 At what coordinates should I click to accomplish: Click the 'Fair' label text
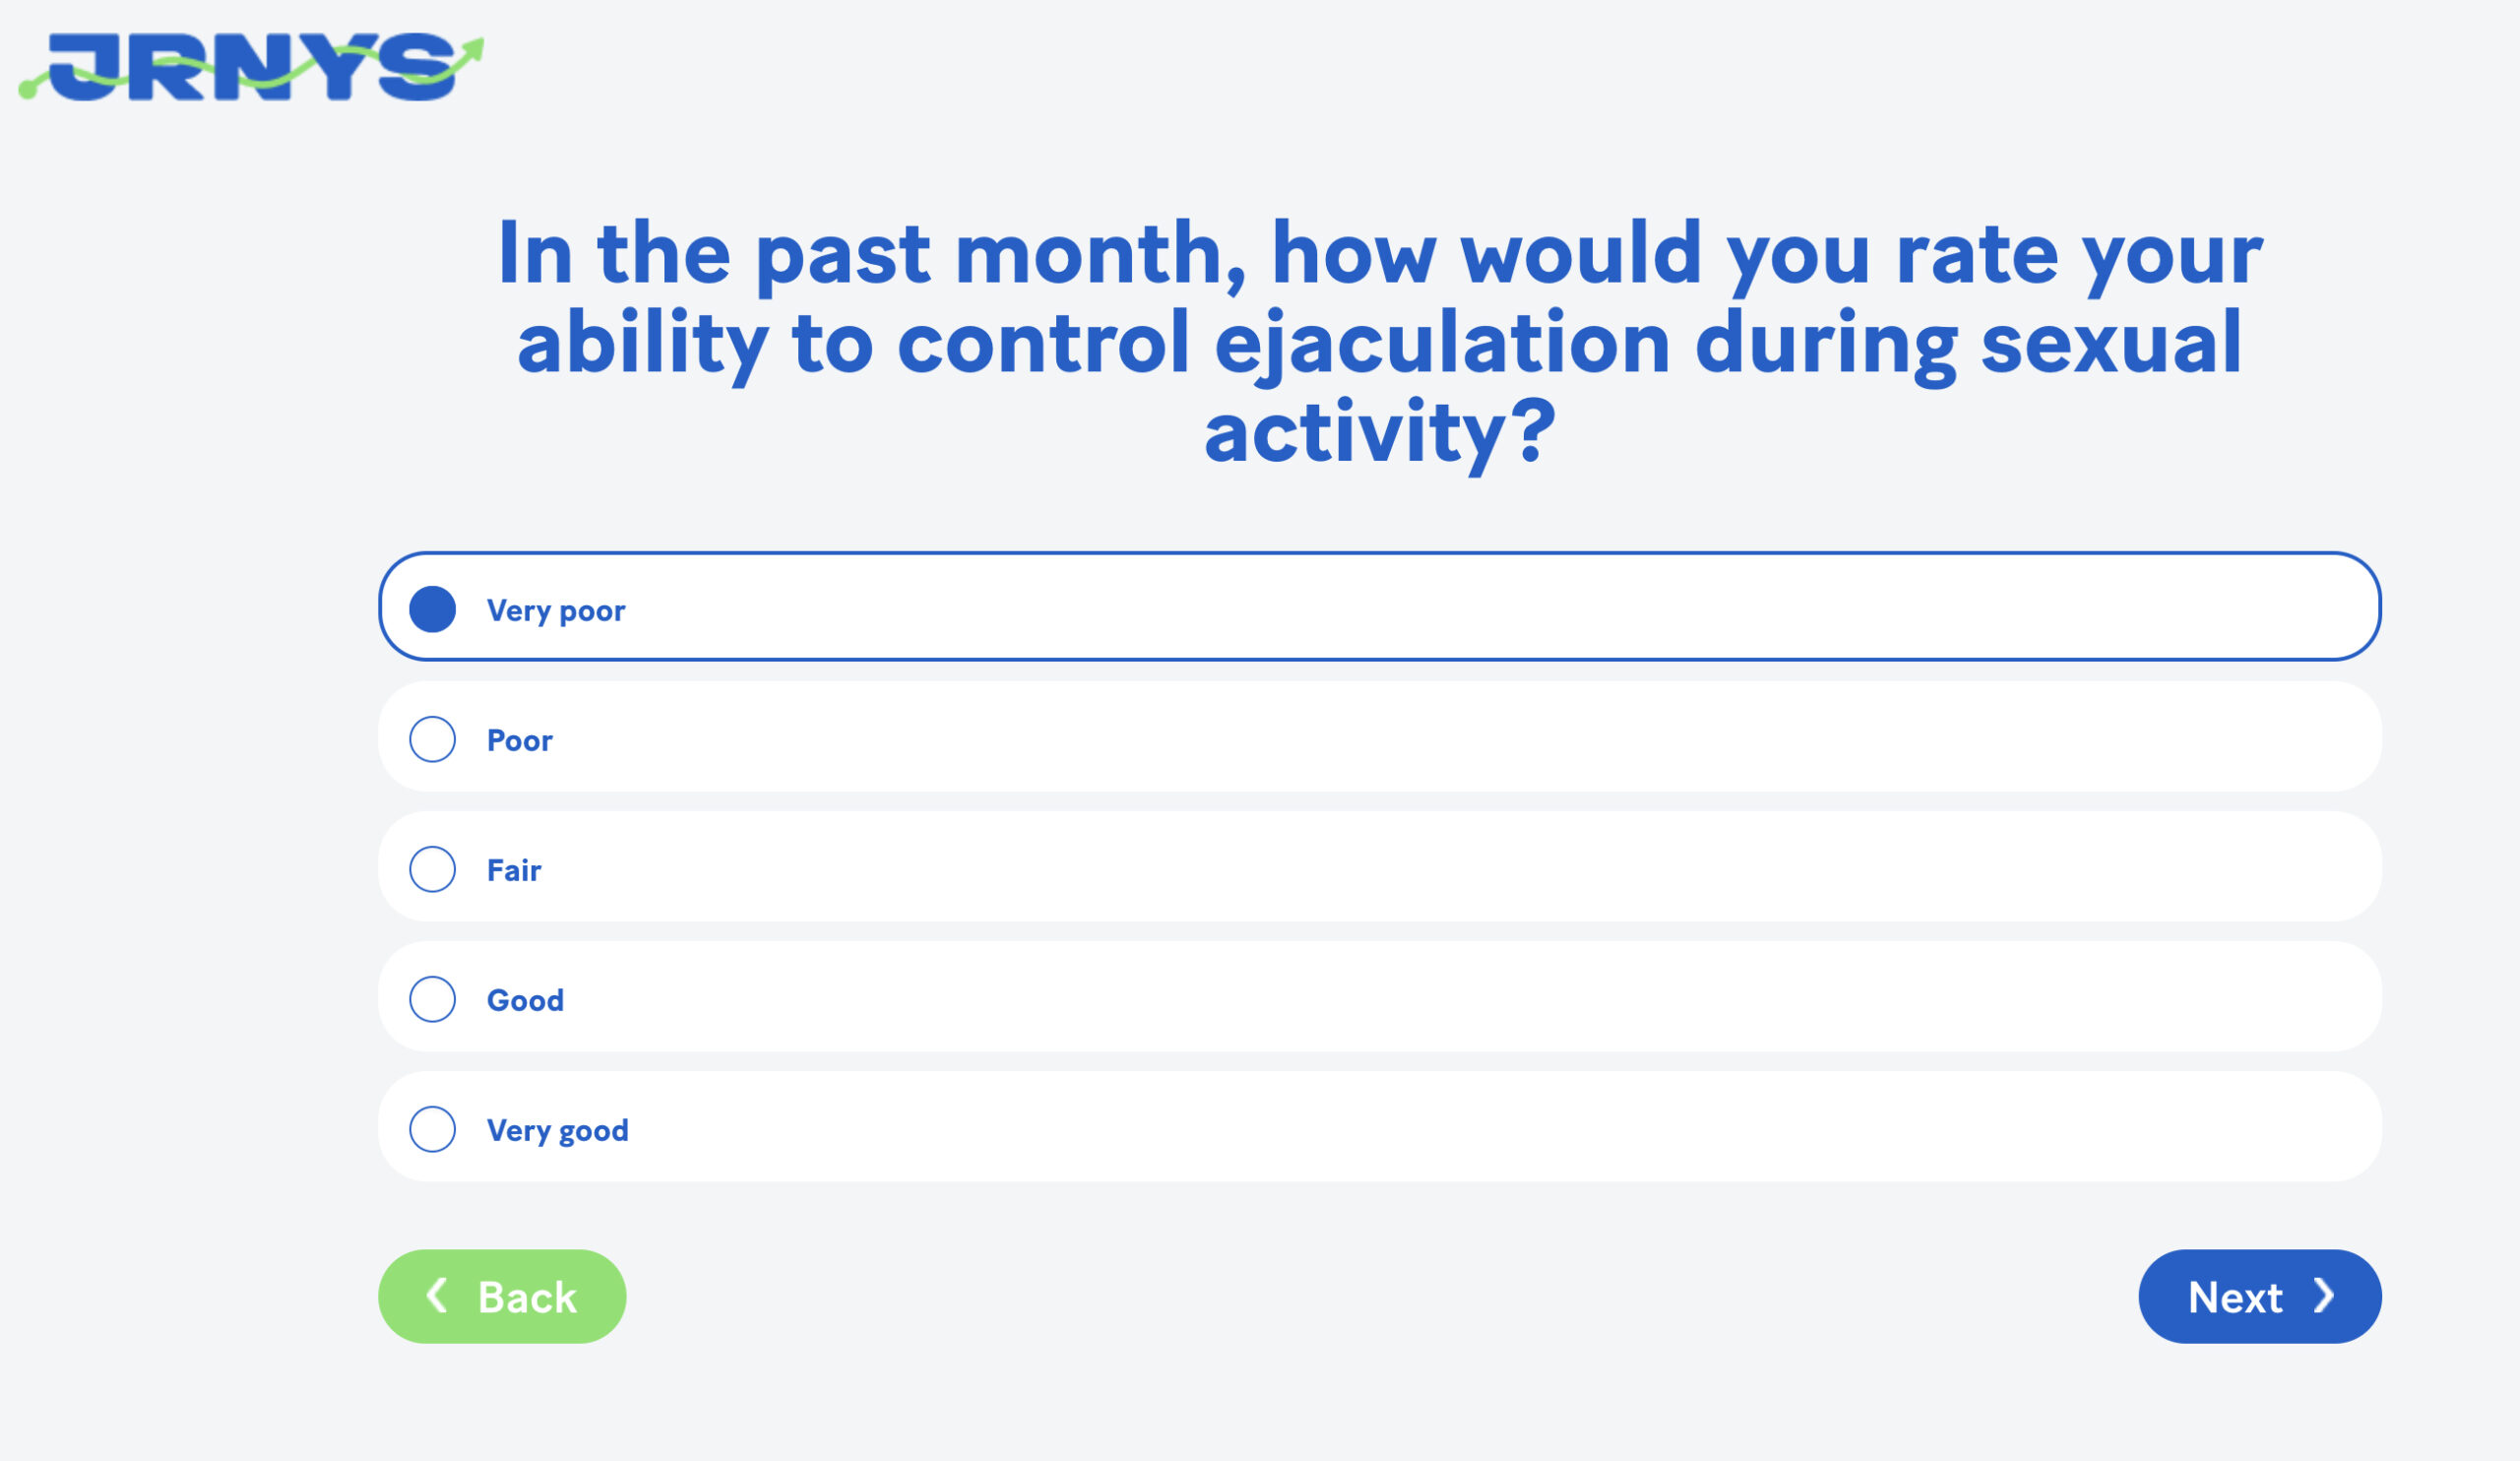click(513, 870)
